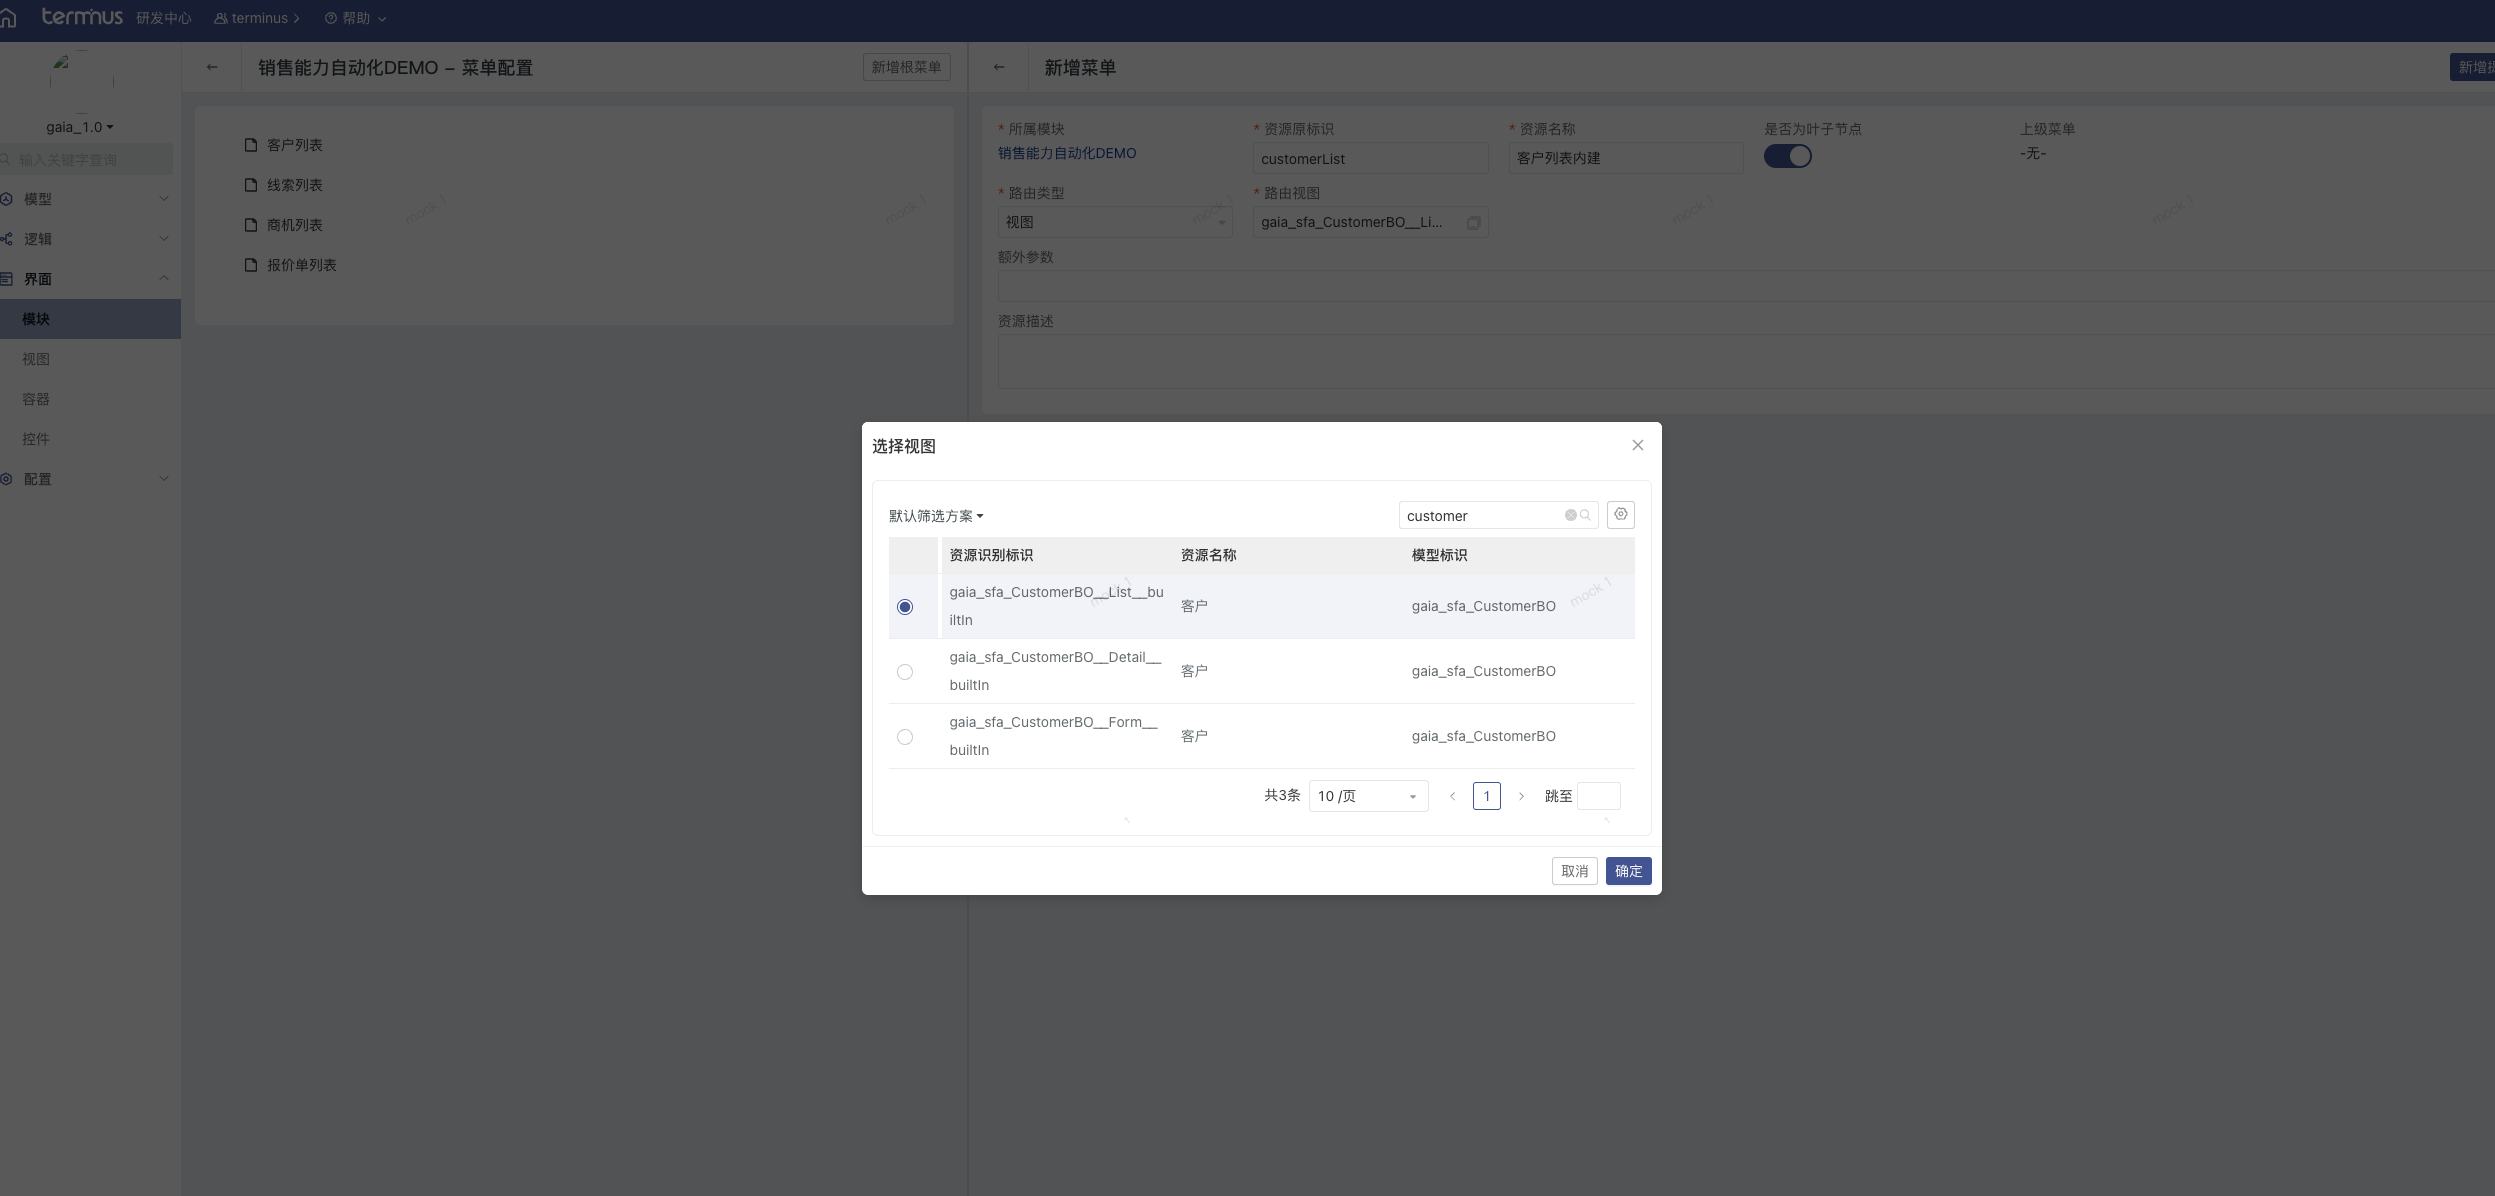This screenshot has height=1196, width=2495.
Task: Expand the 配置 sidebar section
Action: [x=90, y=479]
